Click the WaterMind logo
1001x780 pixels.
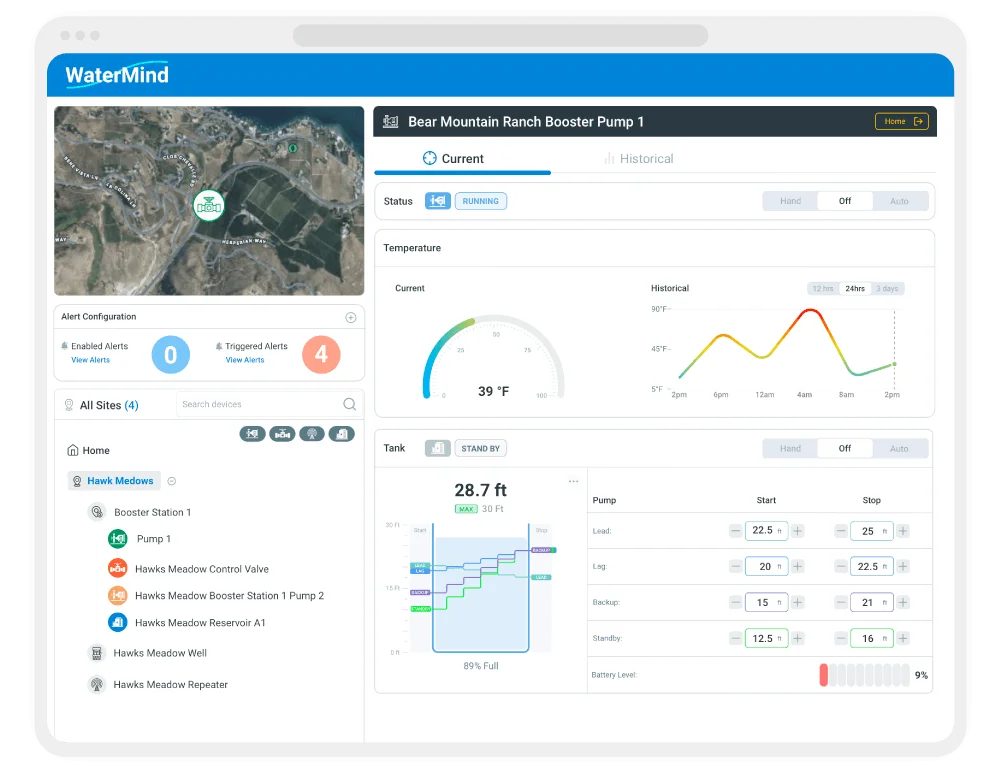[117, 75]
